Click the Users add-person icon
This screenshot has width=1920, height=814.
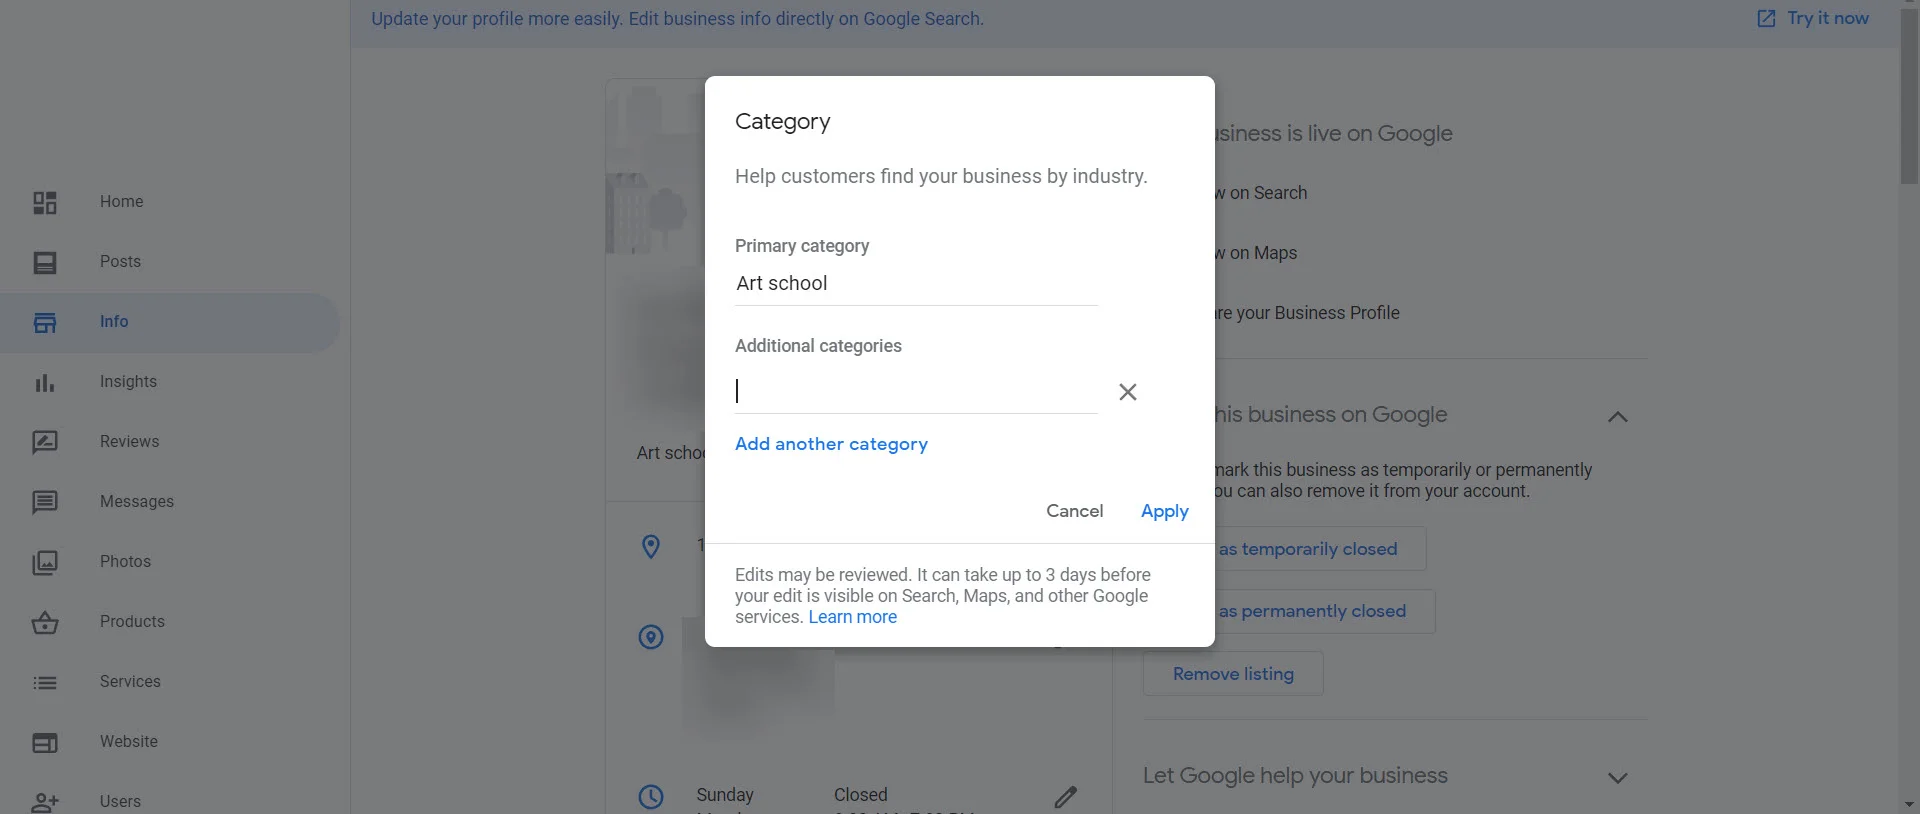click(45, 802)
